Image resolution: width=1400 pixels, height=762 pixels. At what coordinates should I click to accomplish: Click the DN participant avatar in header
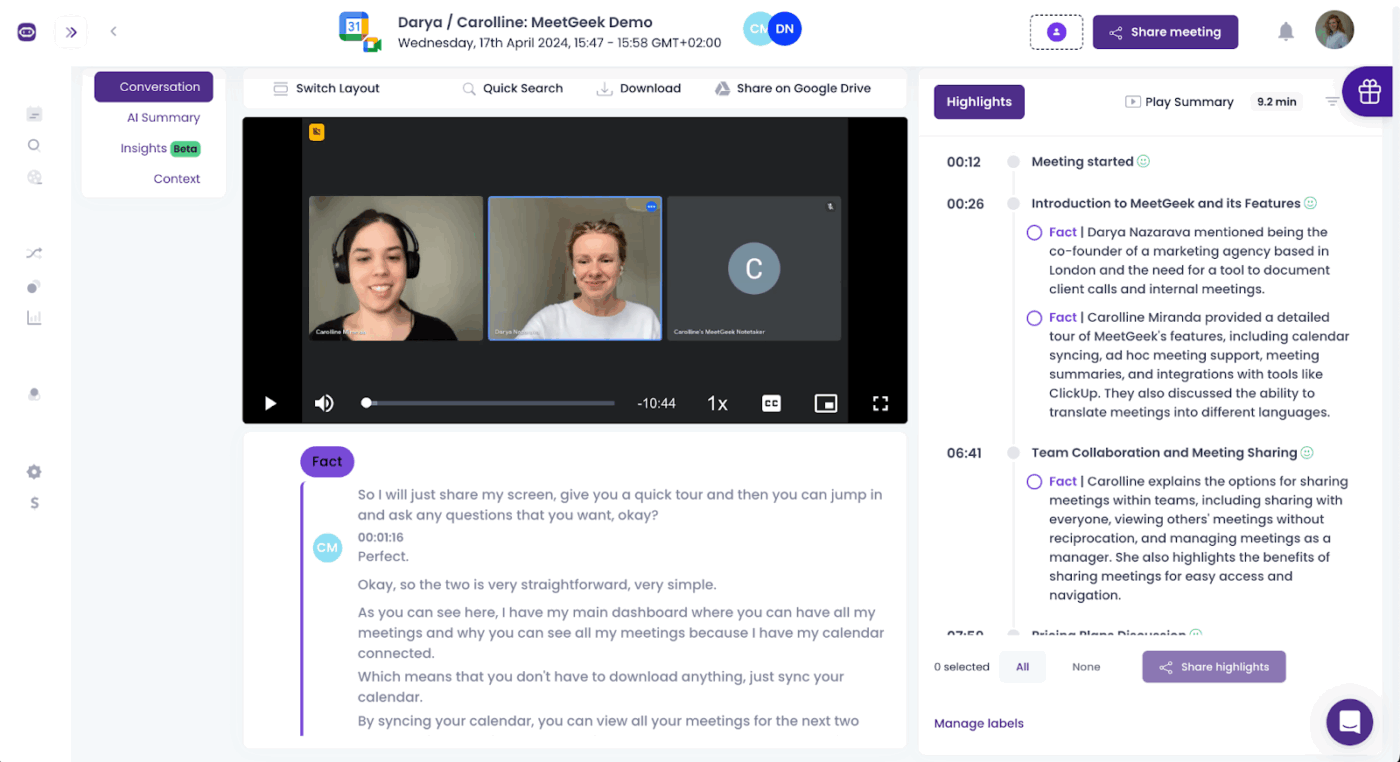785,29
